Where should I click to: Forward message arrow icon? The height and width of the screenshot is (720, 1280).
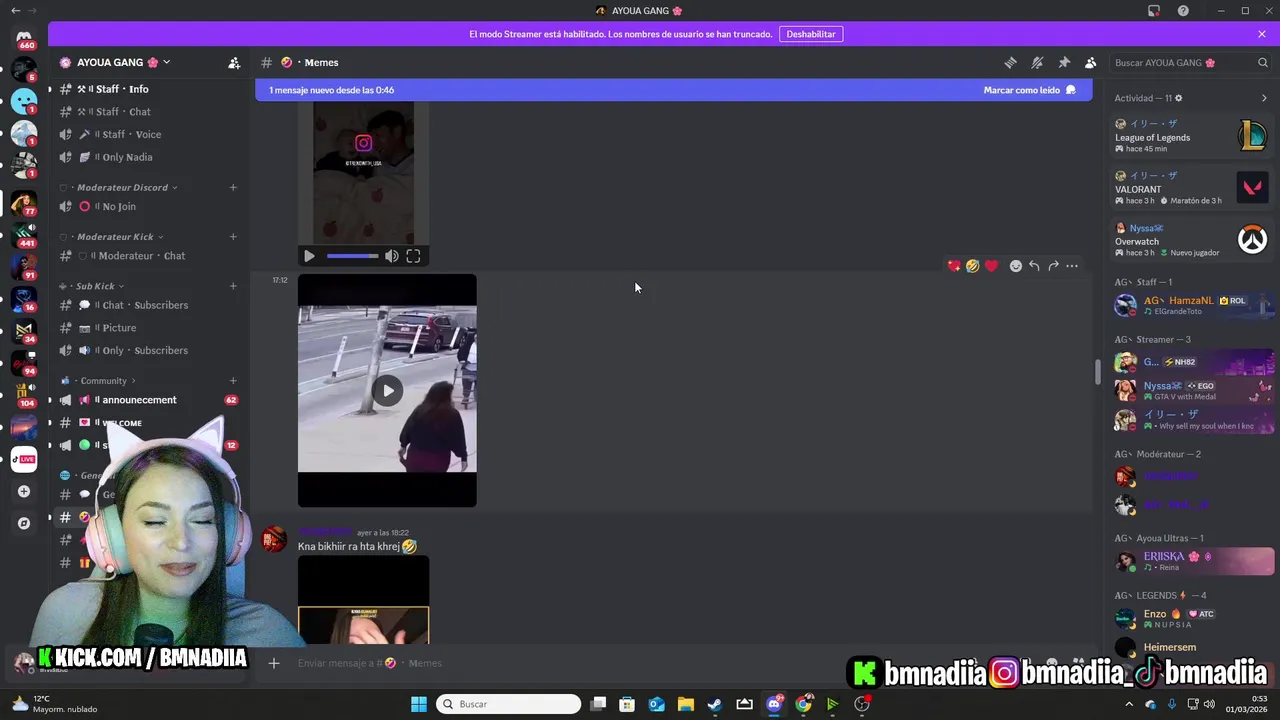[1053, 266]
